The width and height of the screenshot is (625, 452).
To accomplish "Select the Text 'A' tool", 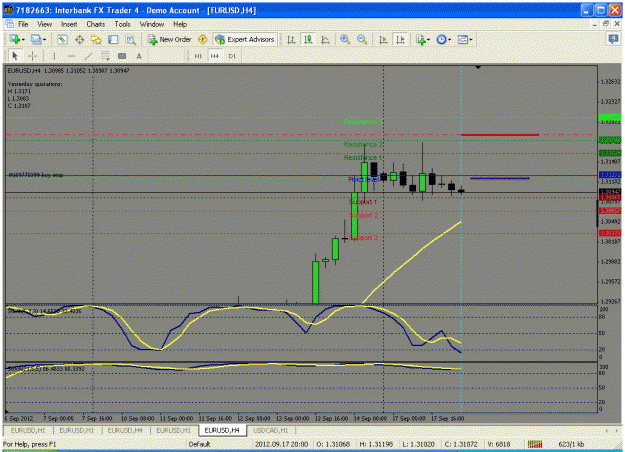I will 139,56.
